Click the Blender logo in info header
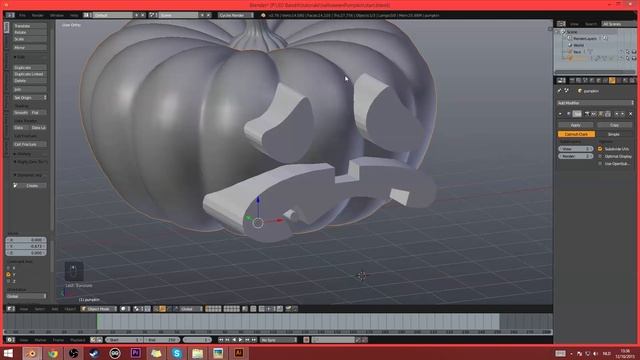 point(263,15)
